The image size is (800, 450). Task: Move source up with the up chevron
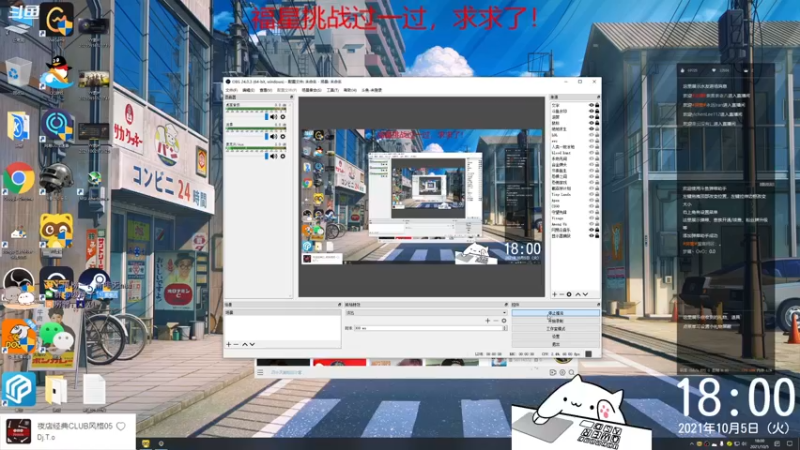coord(578,294)
